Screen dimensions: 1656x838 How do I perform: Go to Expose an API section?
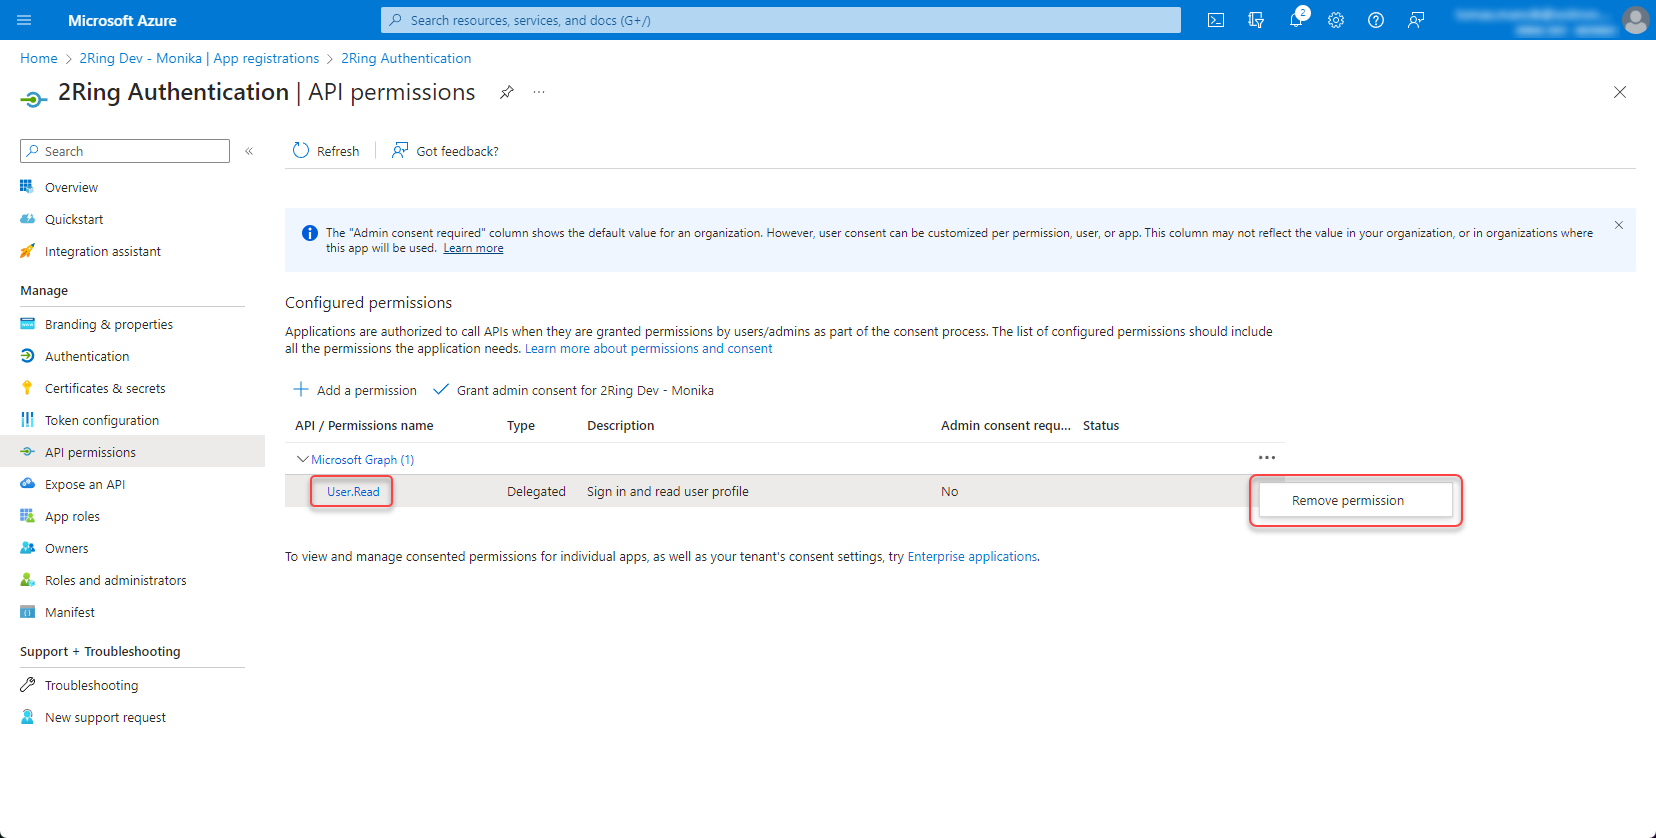pyautogui.click(x=85, y=484)
